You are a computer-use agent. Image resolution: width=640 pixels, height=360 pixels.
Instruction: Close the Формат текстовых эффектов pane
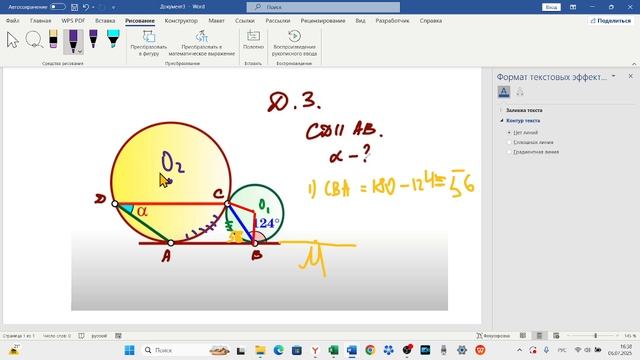coord(630,76)
